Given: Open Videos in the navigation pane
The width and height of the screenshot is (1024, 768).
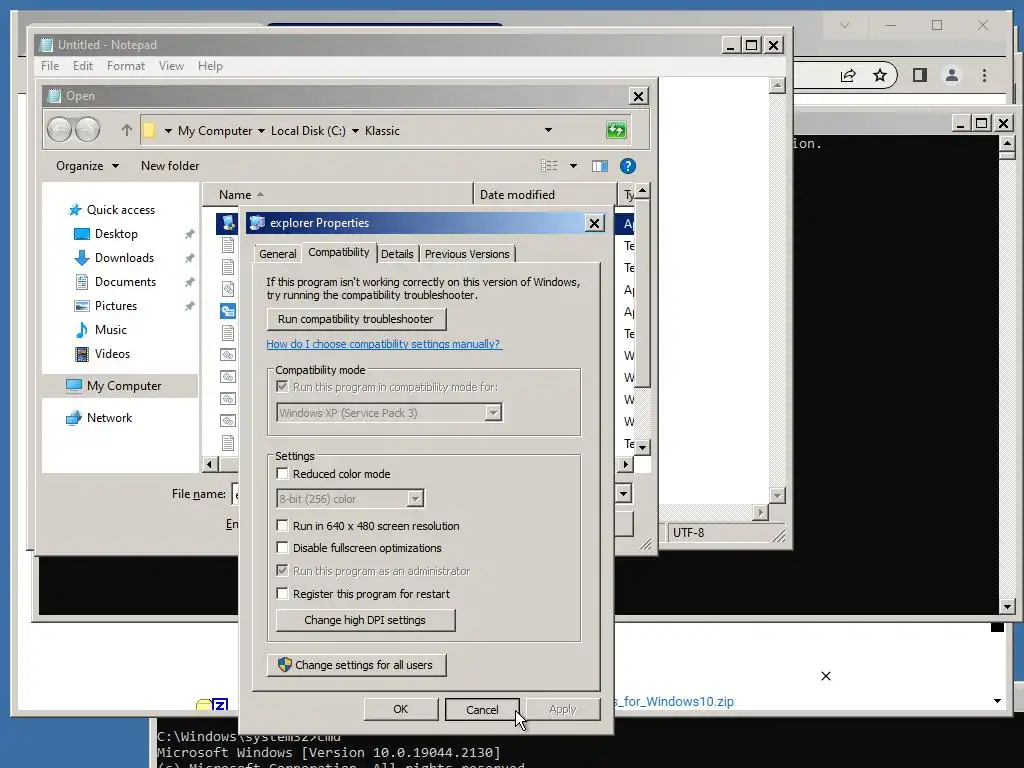Looking at the screenshot, I should point(112,354).
